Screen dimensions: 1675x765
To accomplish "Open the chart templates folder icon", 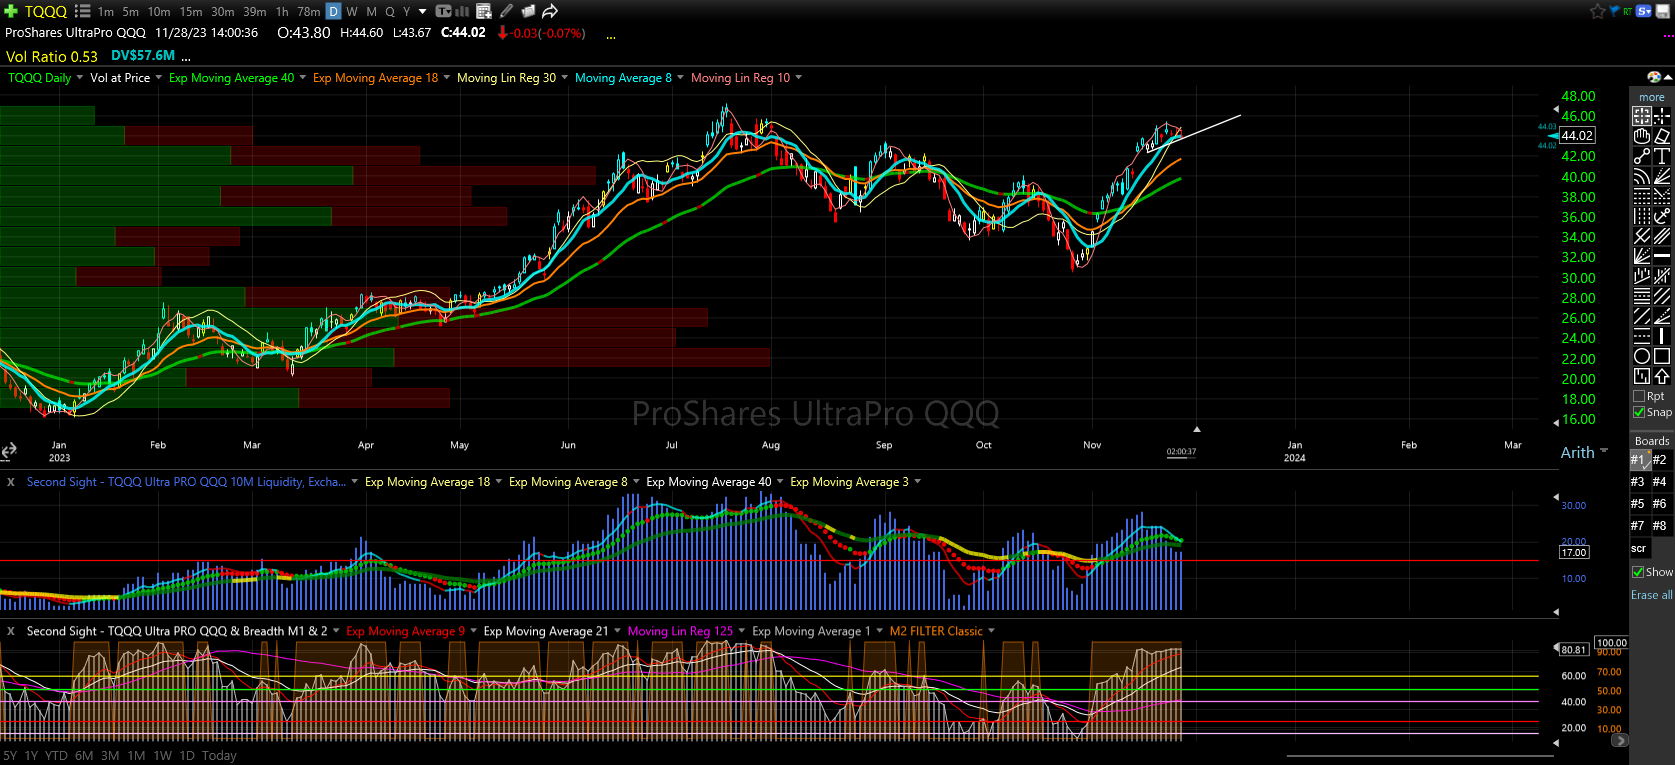I will 528,11.
